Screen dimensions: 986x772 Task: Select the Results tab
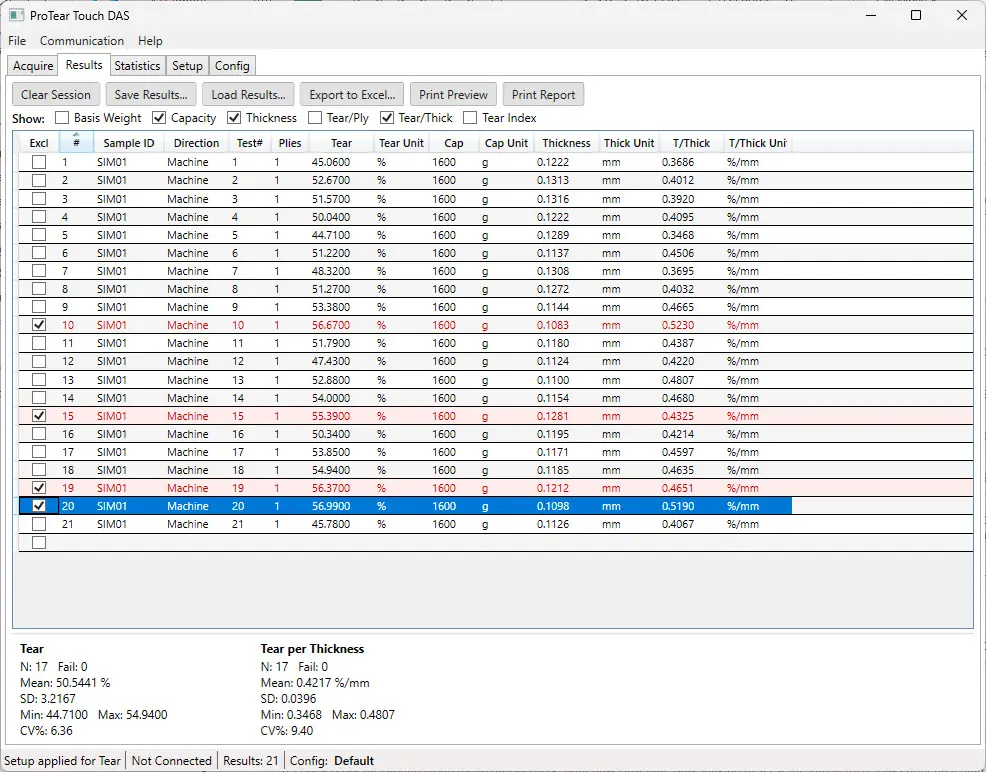[x=84, y=65]
